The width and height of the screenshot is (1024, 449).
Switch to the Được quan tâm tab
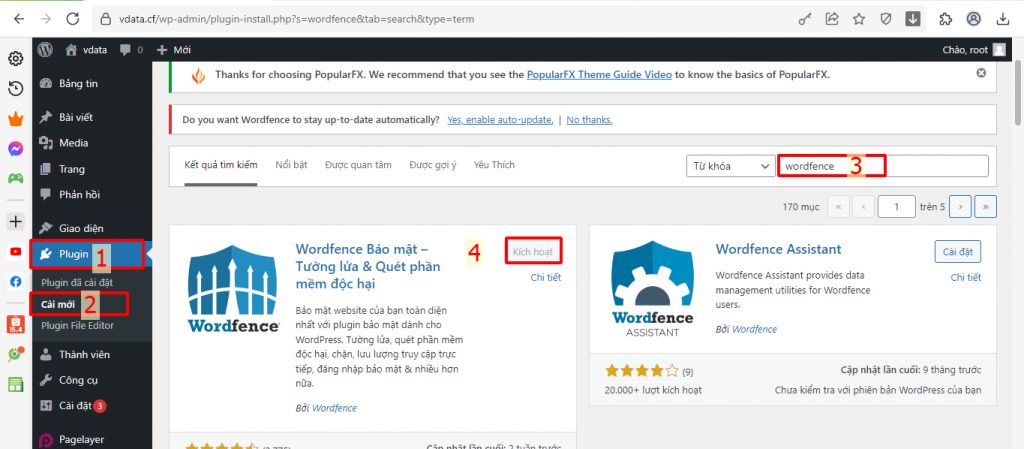coord(358,164)
